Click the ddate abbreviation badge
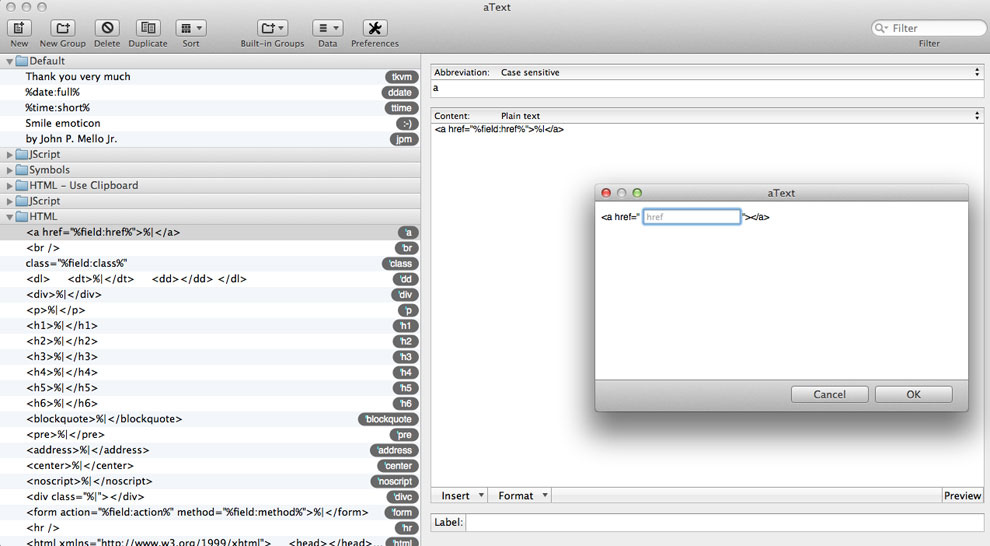The height and width of the screenshot is (546, 990). coord(400,92)
